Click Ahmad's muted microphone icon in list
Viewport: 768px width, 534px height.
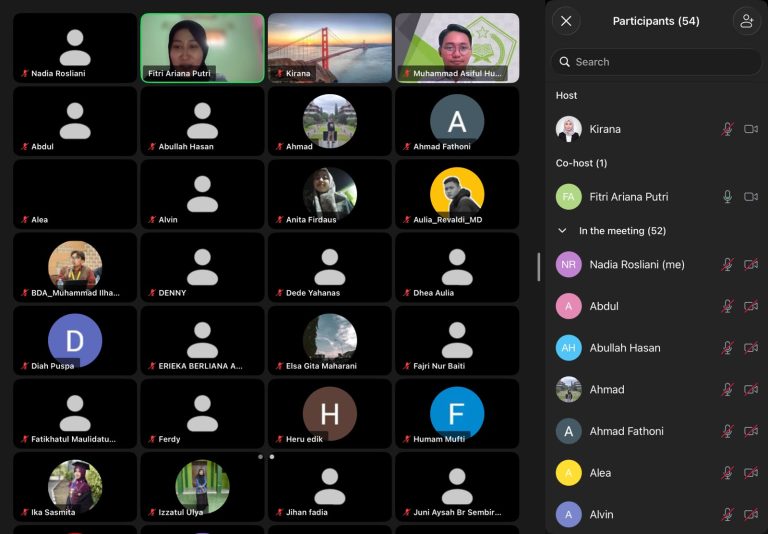tap(727, 389)
